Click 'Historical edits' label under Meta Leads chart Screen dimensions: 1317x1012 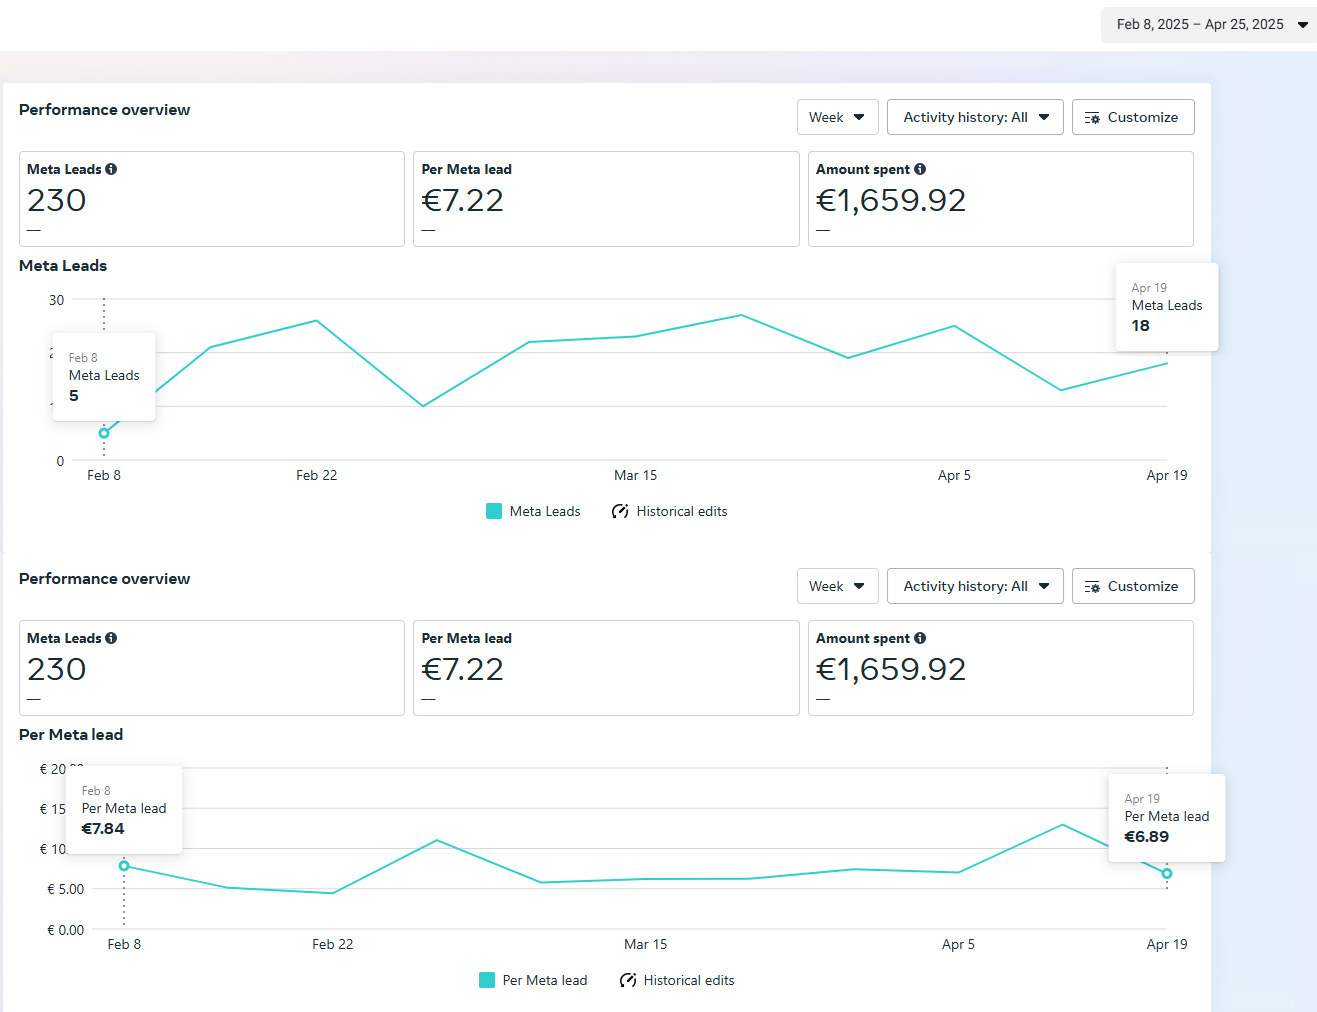click(x=682, y=511)
